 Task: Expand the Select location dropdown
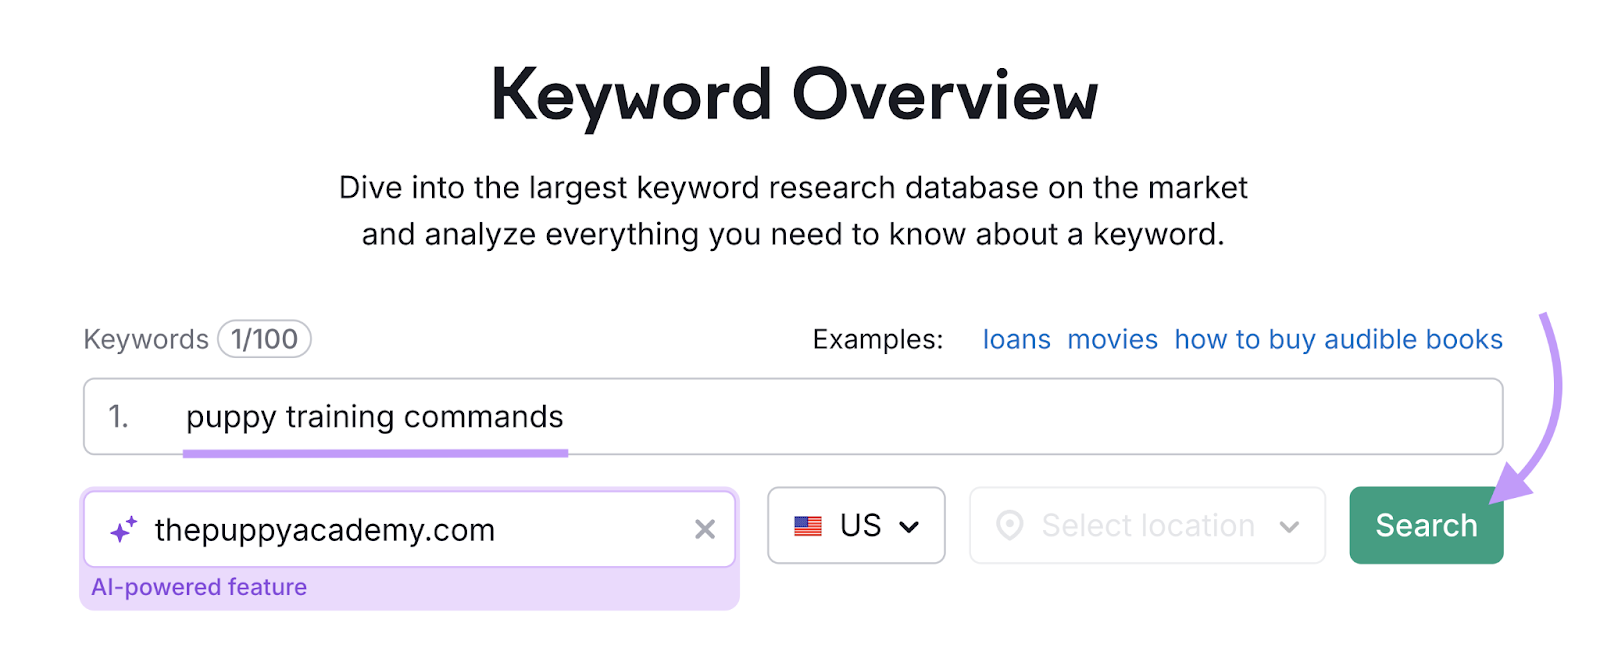(x=1146, y=525)
